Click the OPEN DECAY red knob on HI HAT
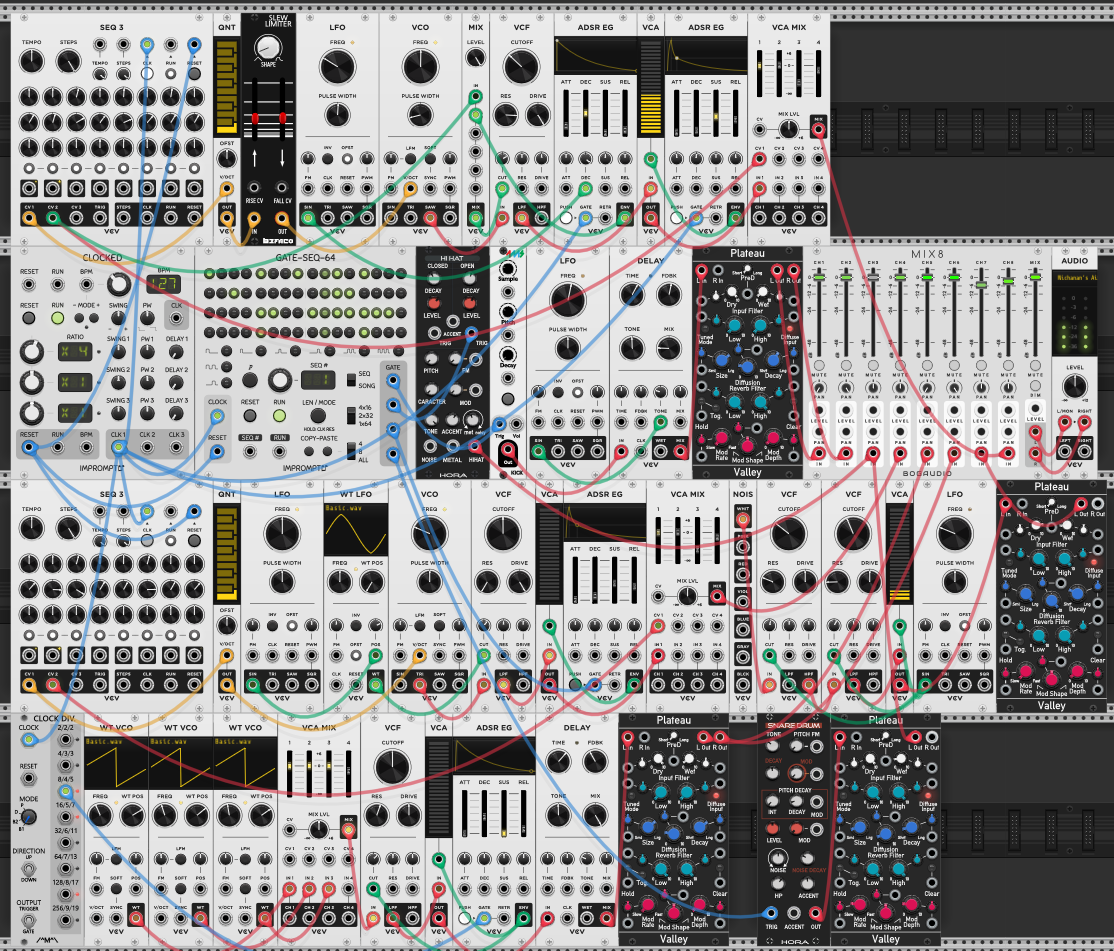The height and width of the screenshot is (951, 1114). (x=471, y=303)
